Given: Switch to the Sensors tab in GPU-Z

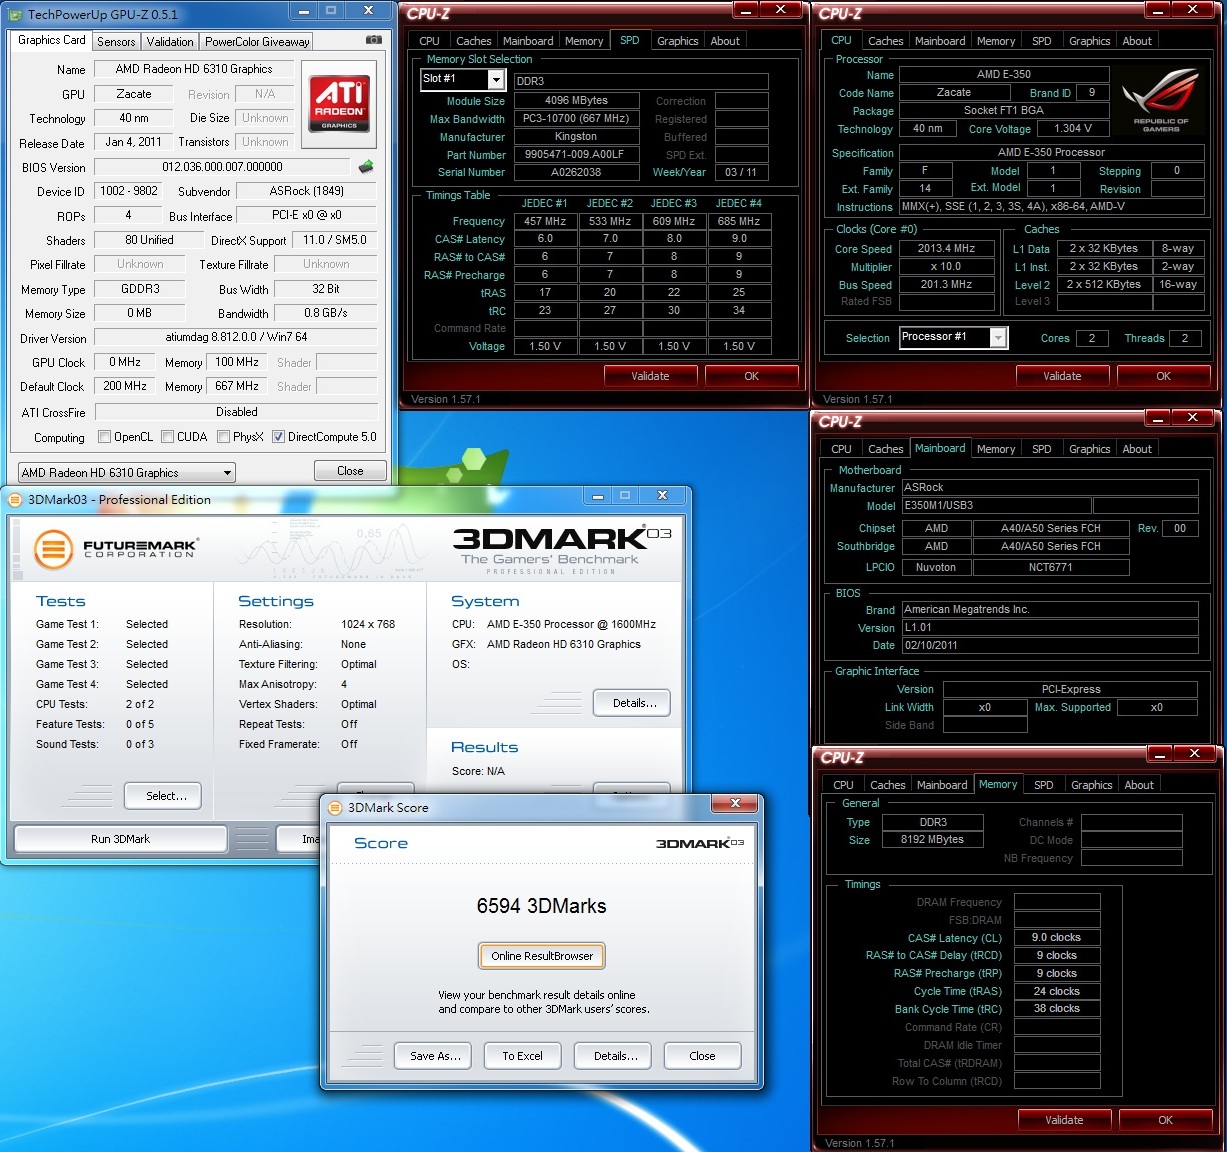Looking at the screenshot, I should pyautogui.click(x=116, y=41).
